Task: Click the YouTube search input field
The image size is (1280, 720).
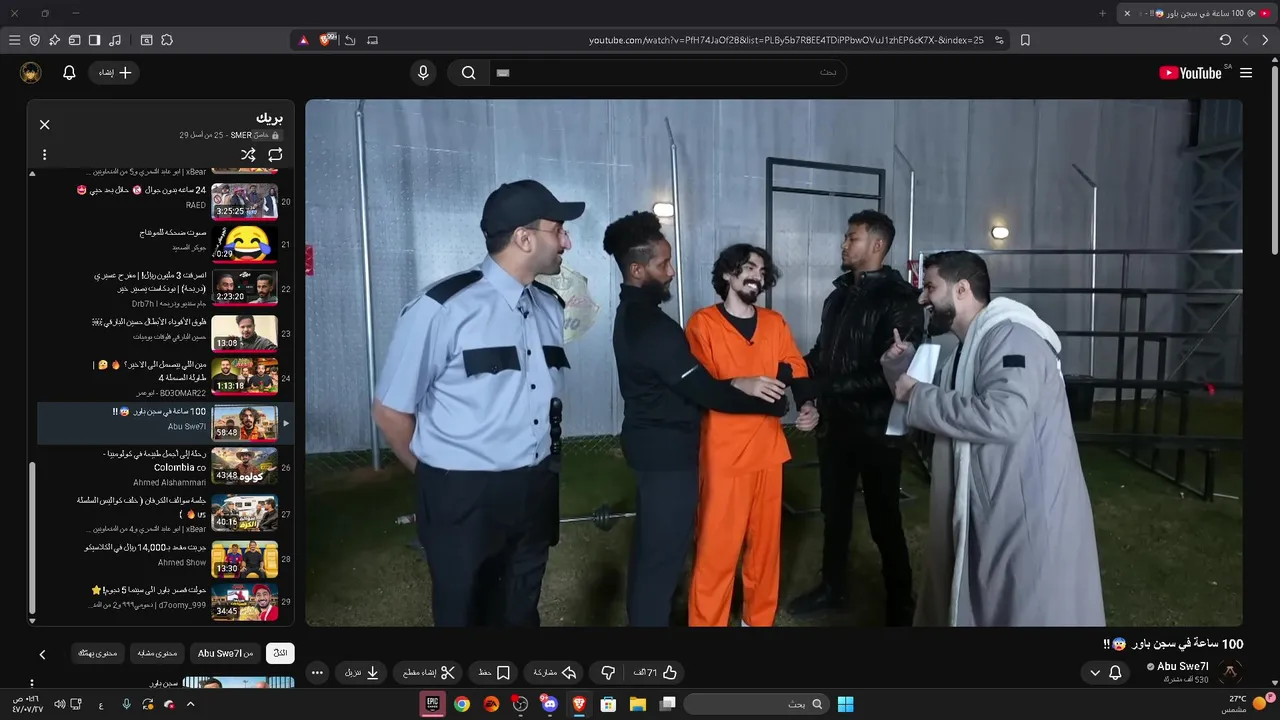Action: point(667,72)
